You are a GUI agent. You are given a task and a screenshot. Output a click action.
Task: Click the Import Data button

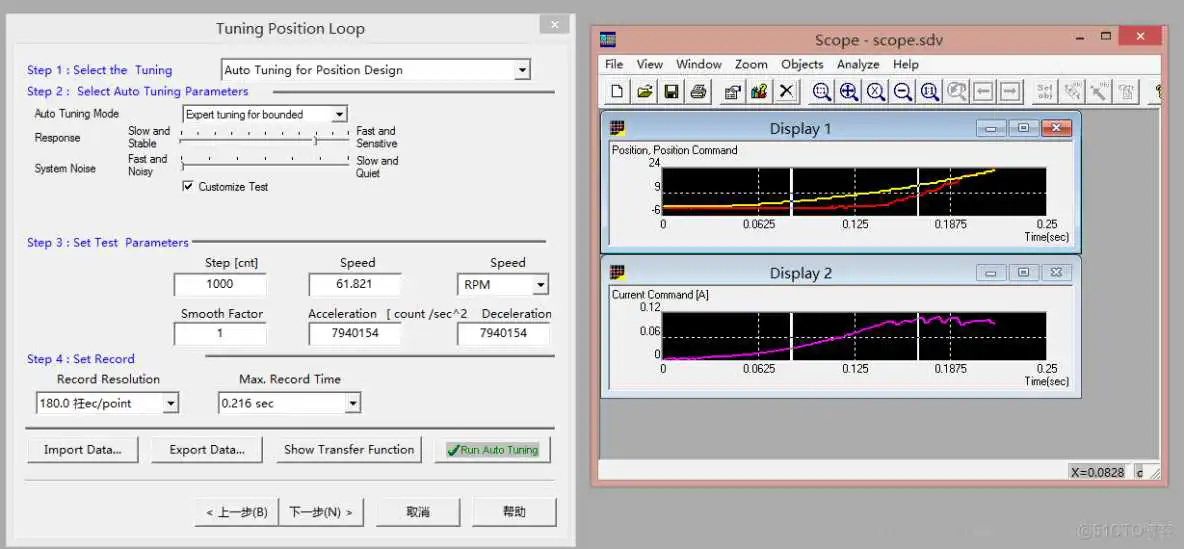tap(82, 449)
